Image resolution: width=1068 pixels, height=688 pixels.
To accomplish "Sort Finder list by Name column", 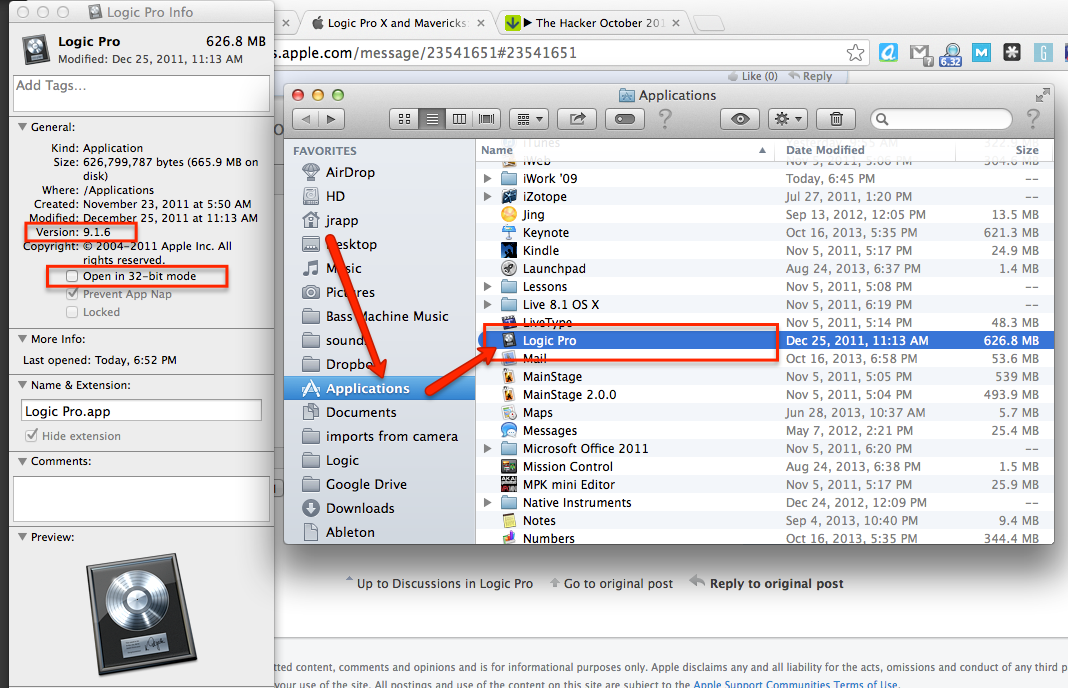I will coord(625,151).
